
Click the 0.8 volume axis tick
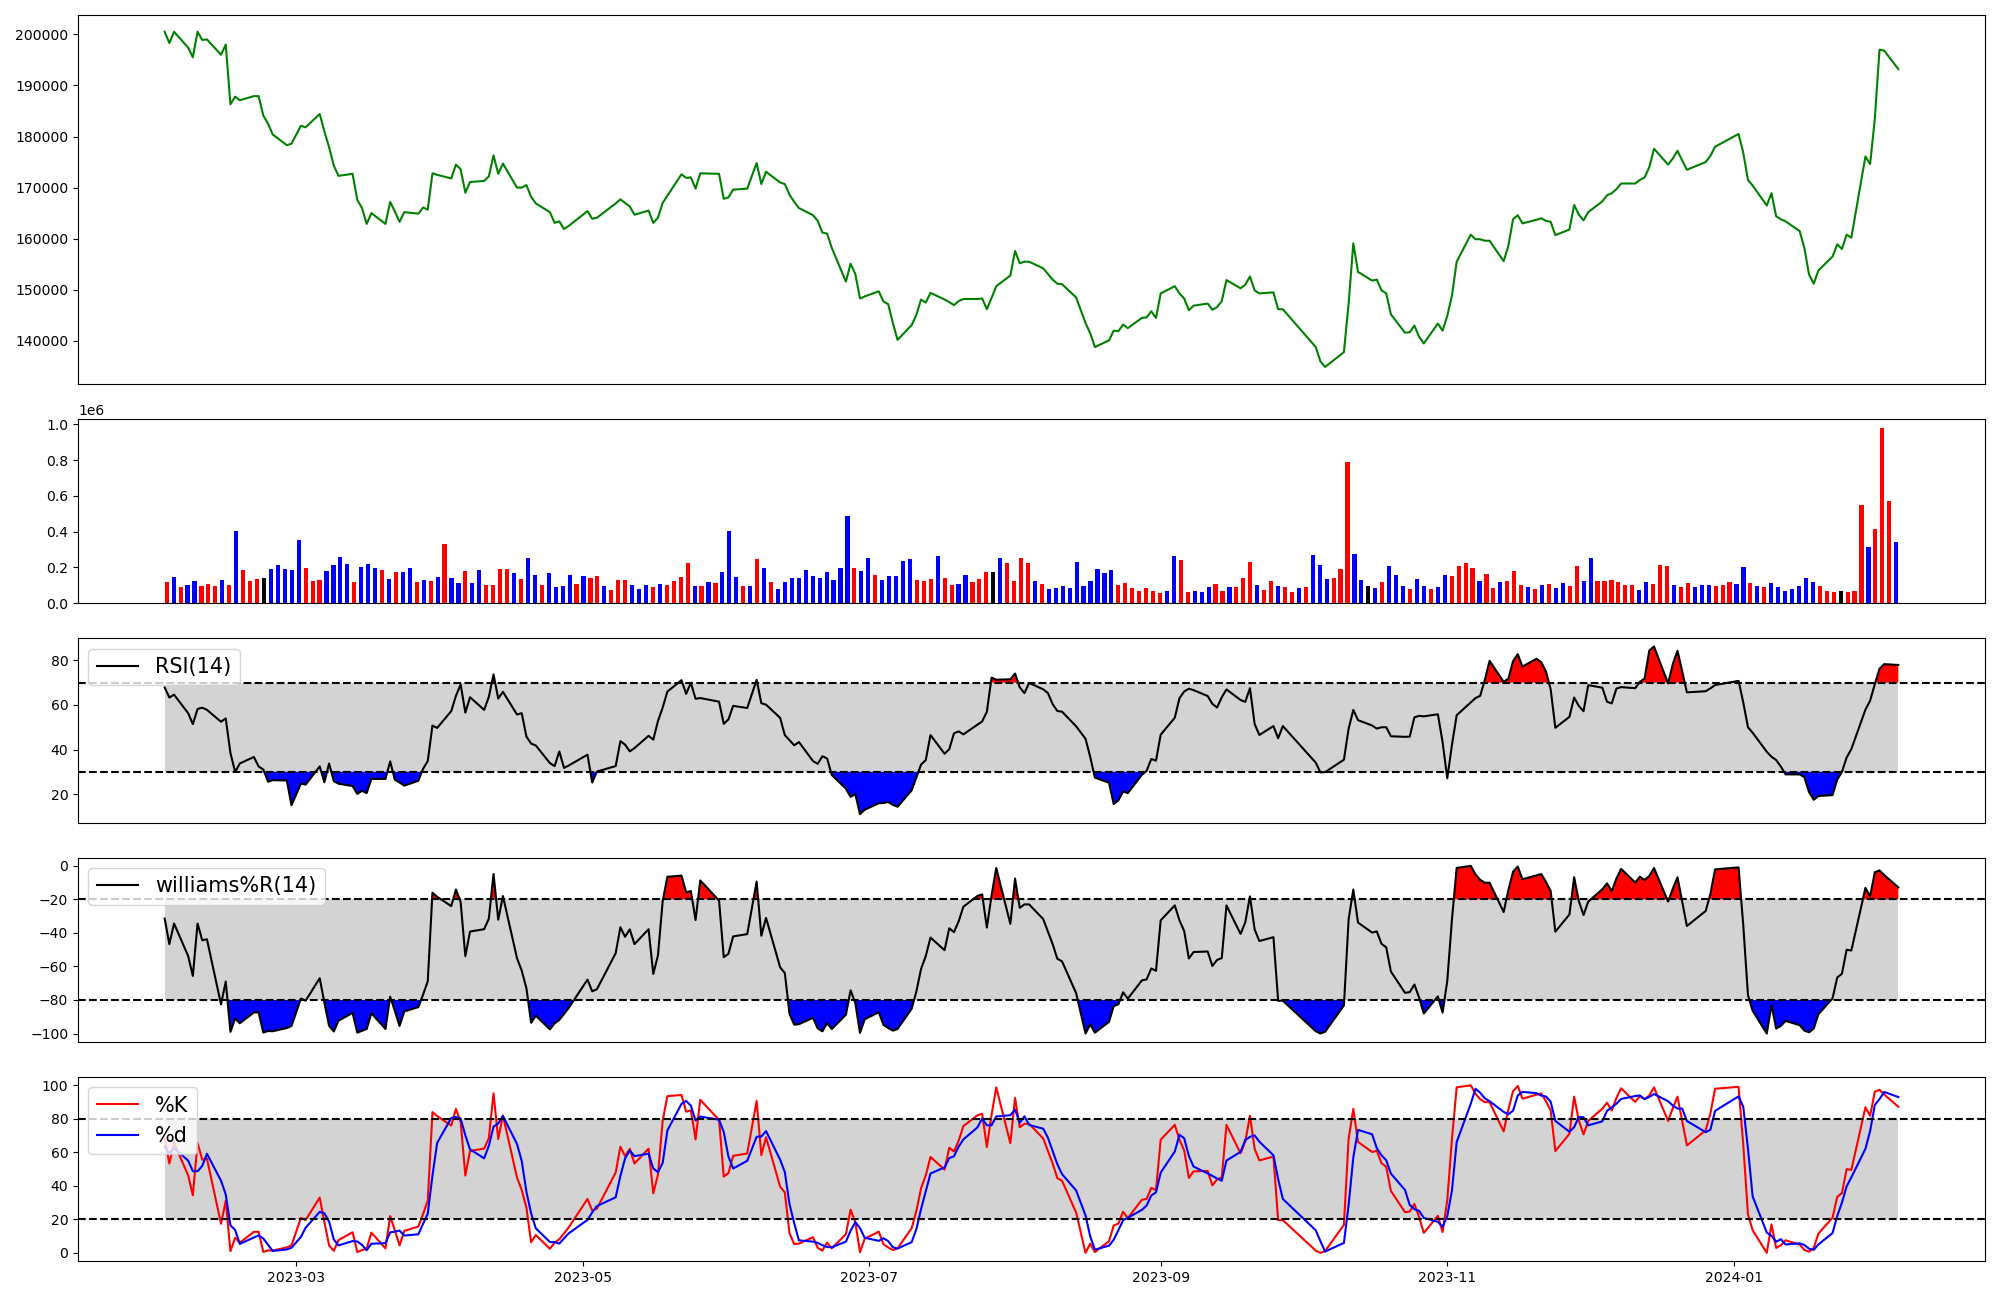click(x=57, y=461)
